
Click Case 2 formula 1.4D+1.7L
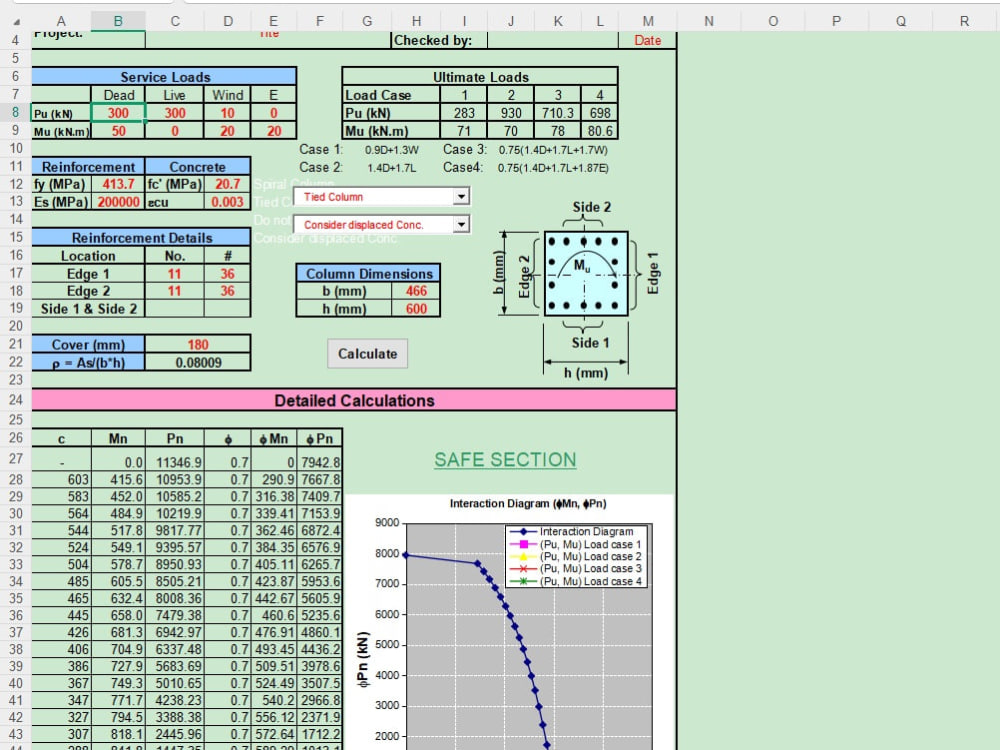(x=392, y=168)
